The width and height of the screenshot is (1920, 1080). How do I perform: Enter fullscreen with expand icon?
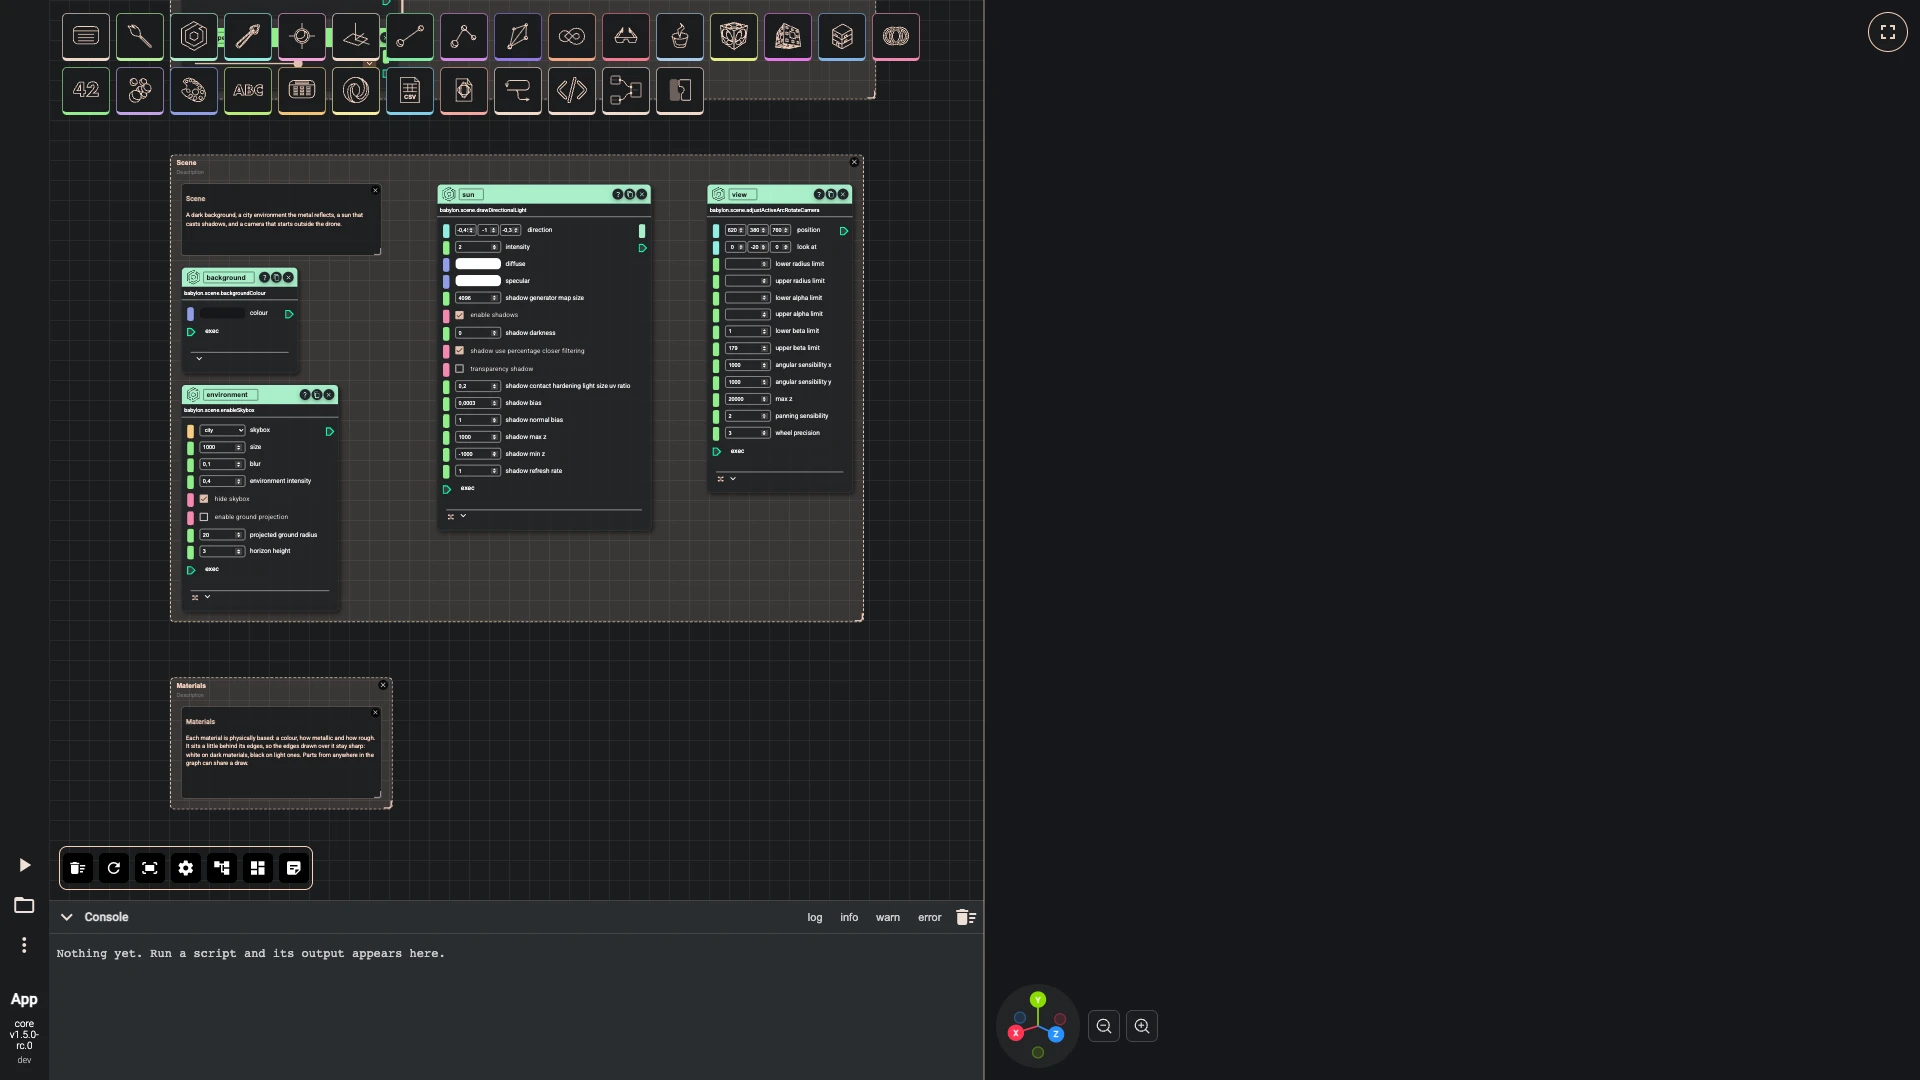pos(1888,32)
